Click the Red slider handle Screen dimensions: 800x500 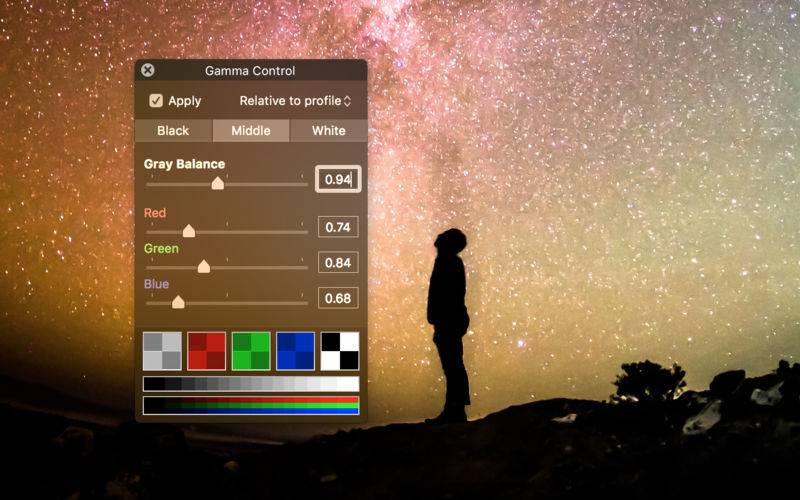tap(189, 231)
